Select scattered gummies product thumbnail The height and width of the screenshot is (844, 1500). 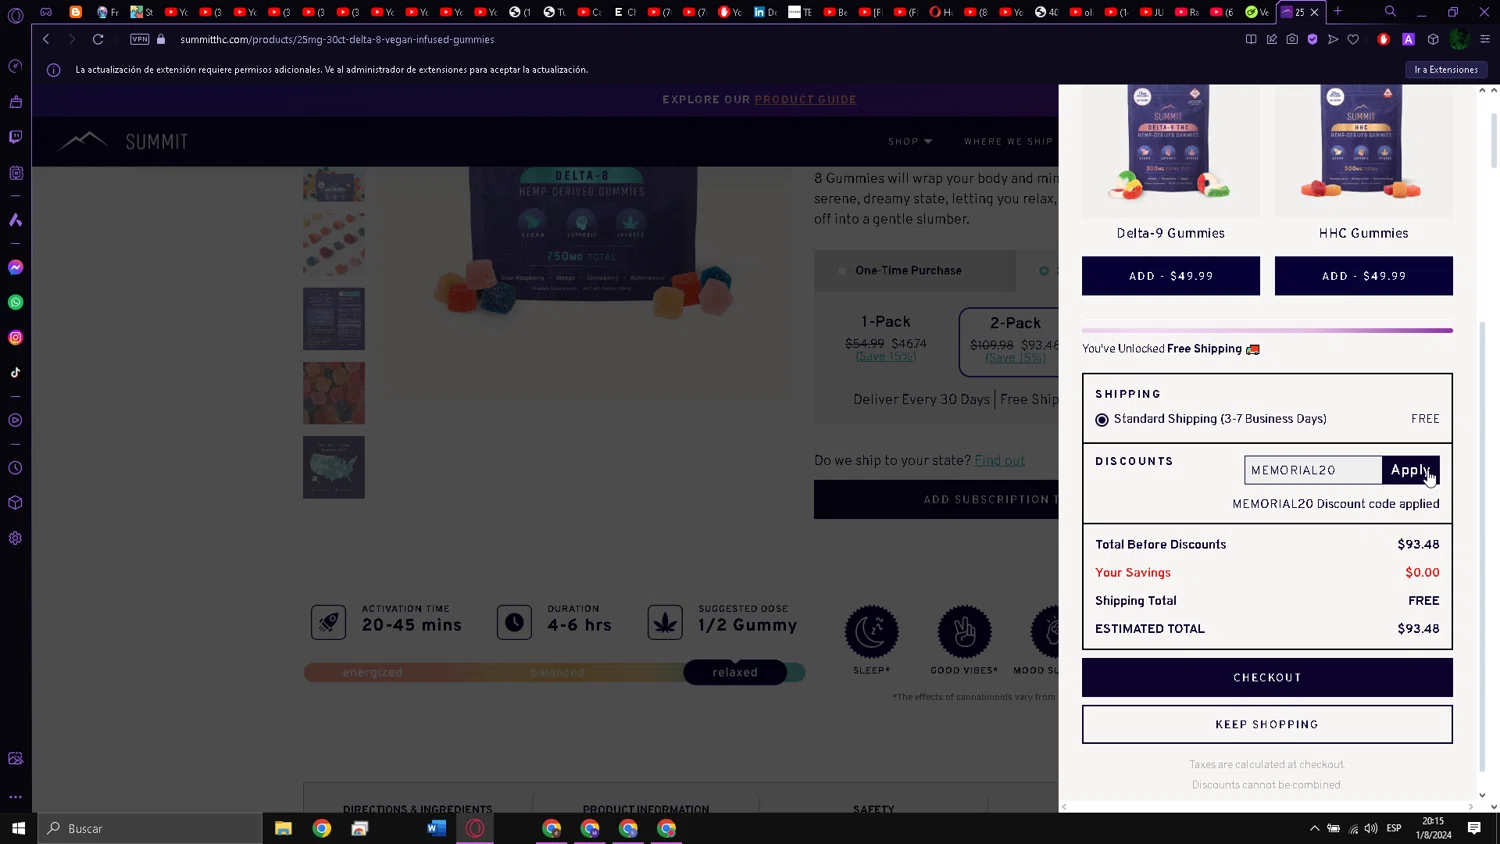point(334,244)
